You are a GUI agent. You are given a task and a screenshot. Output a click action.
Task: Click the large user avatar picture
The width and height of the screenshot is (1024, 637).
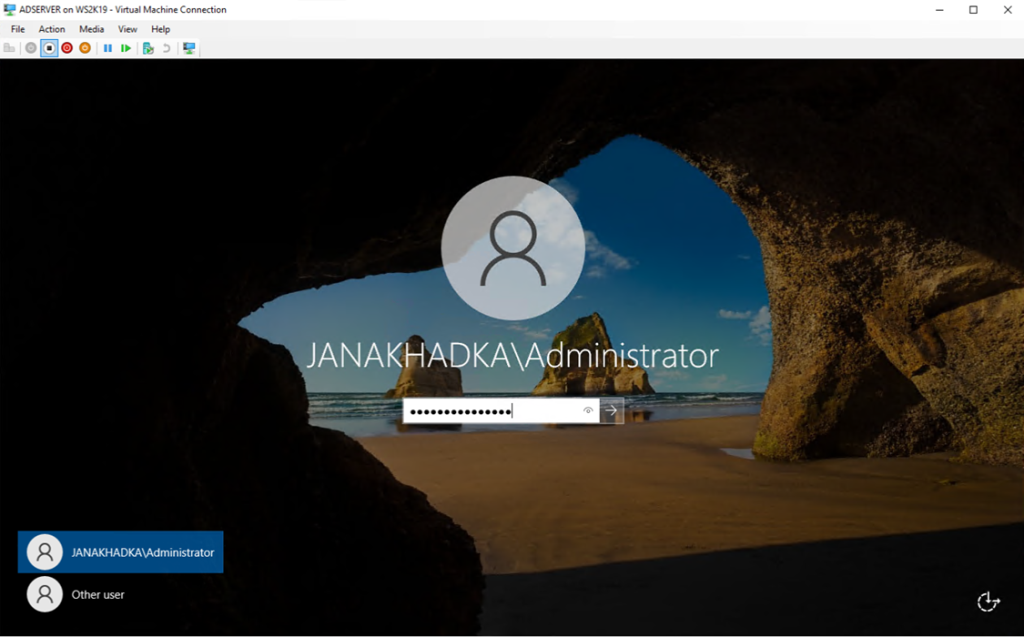[513, 248]
